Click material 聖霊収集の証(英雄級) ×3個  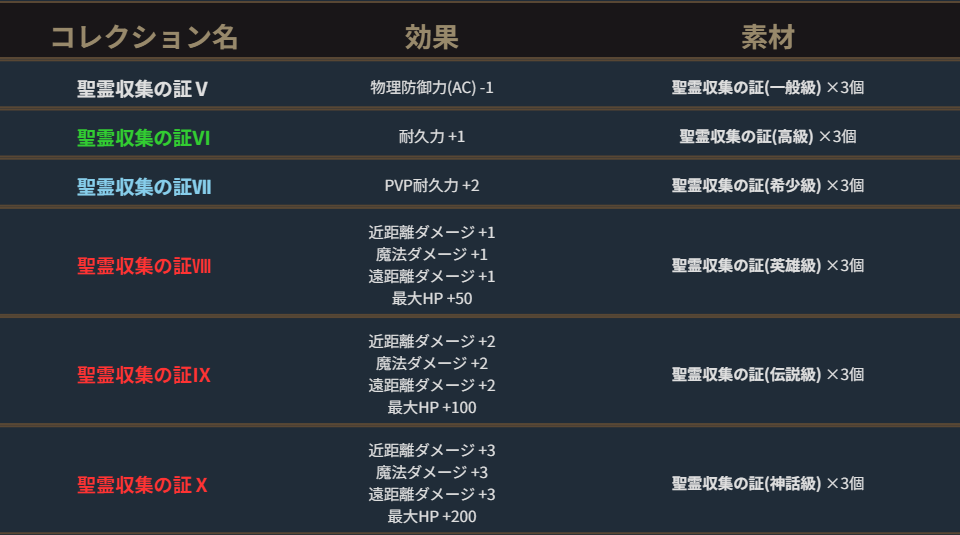[x=767, y=266]
